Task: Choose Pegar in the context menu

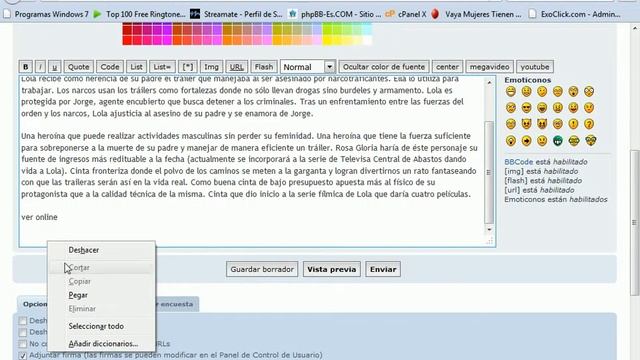Action: (x=101, y=295)
